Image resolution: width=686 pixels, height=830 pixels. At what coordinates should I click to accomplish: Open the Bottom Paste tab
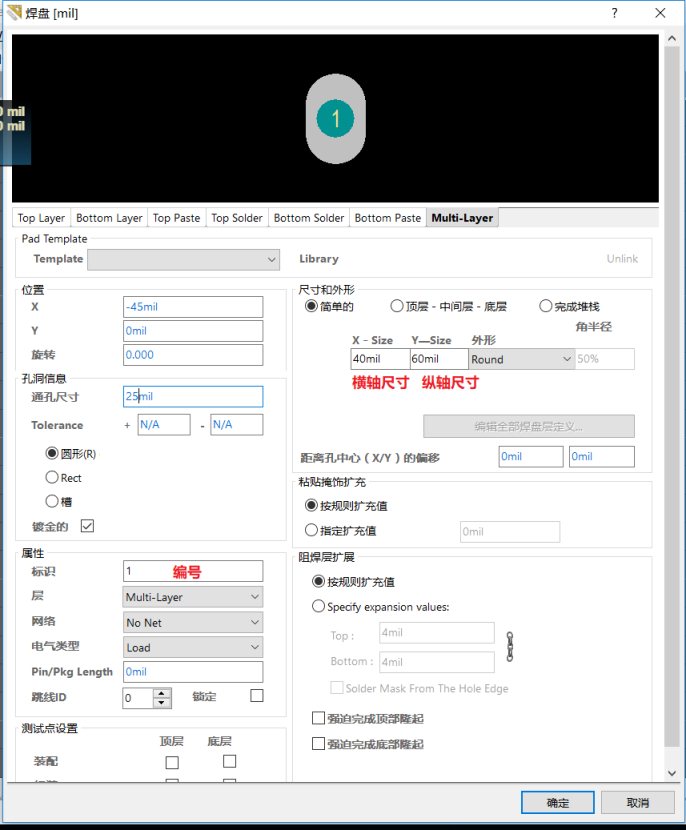pyautogui.click(x=387, y=218)
